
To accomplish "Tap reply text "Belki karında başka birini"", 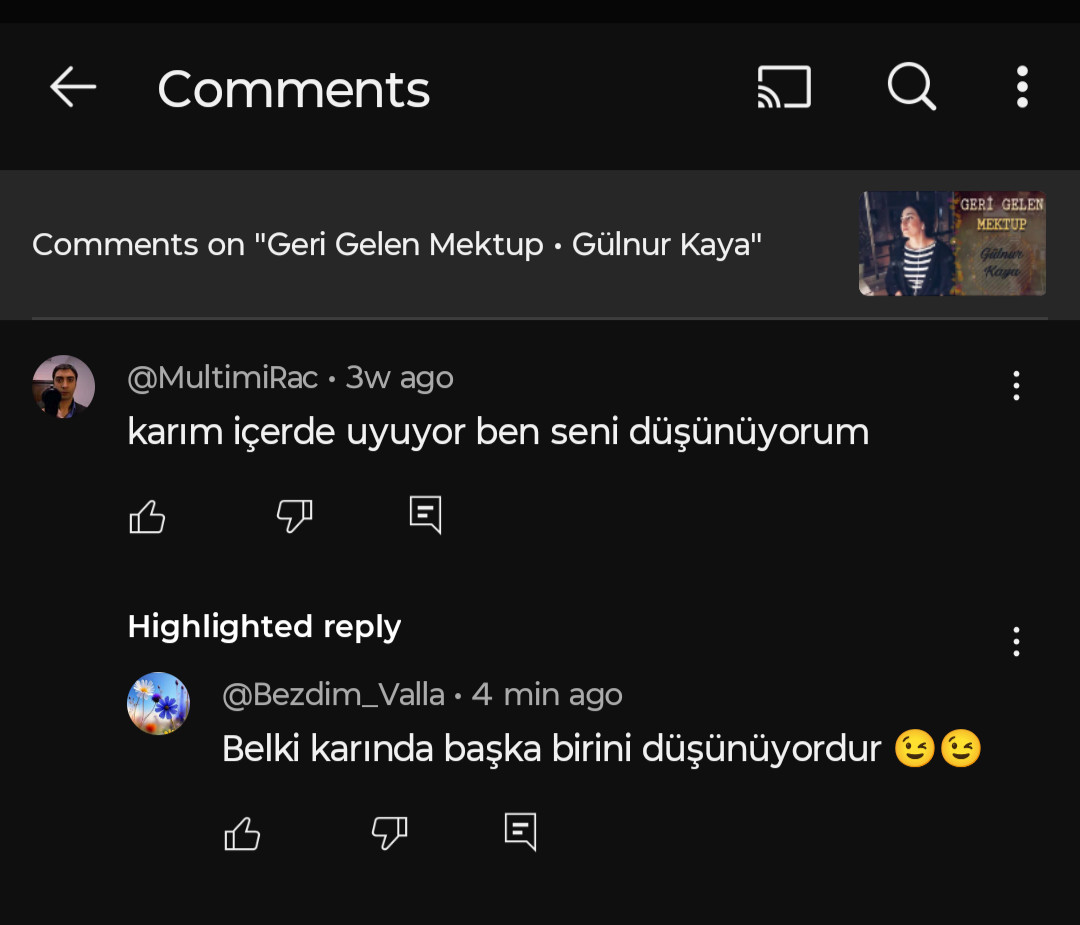I will [x=550, y=748].
